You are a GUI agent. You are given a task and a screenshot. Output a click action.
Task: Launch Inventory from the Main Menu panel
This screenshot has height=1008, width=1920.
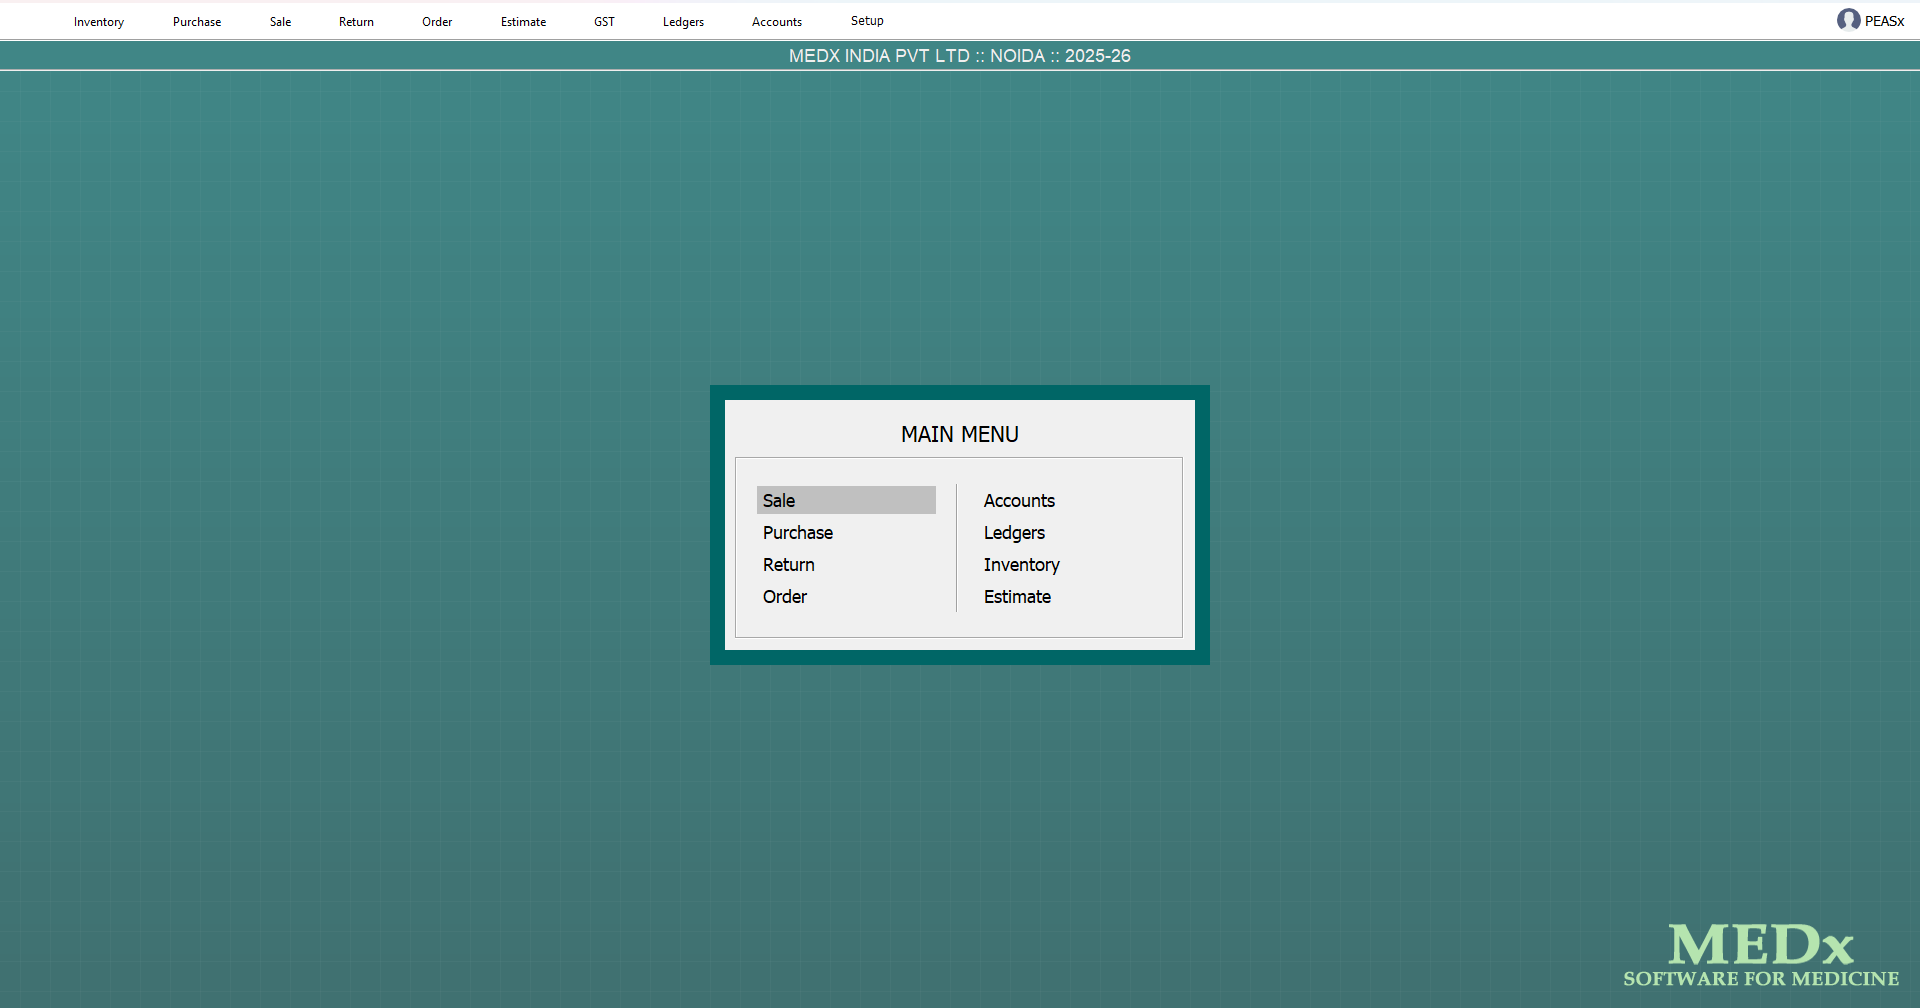(1021, 565)
